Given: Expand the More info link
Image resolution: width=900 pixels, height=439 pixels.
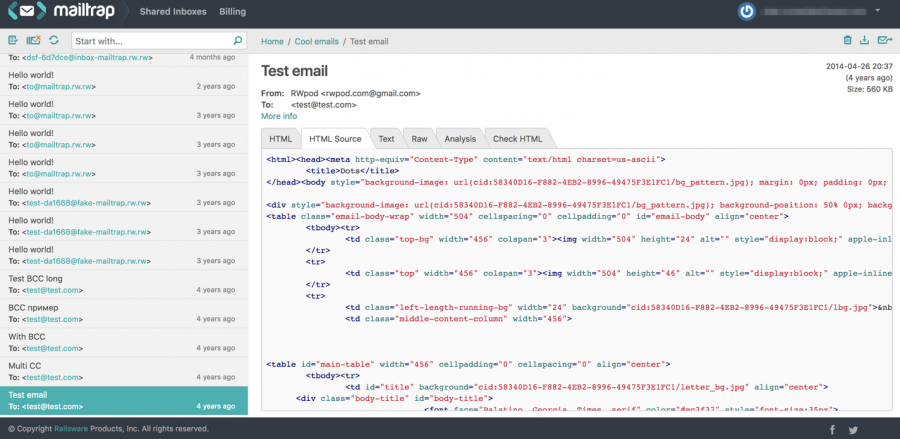Looking at the screenshot, I should click(279, 116).
